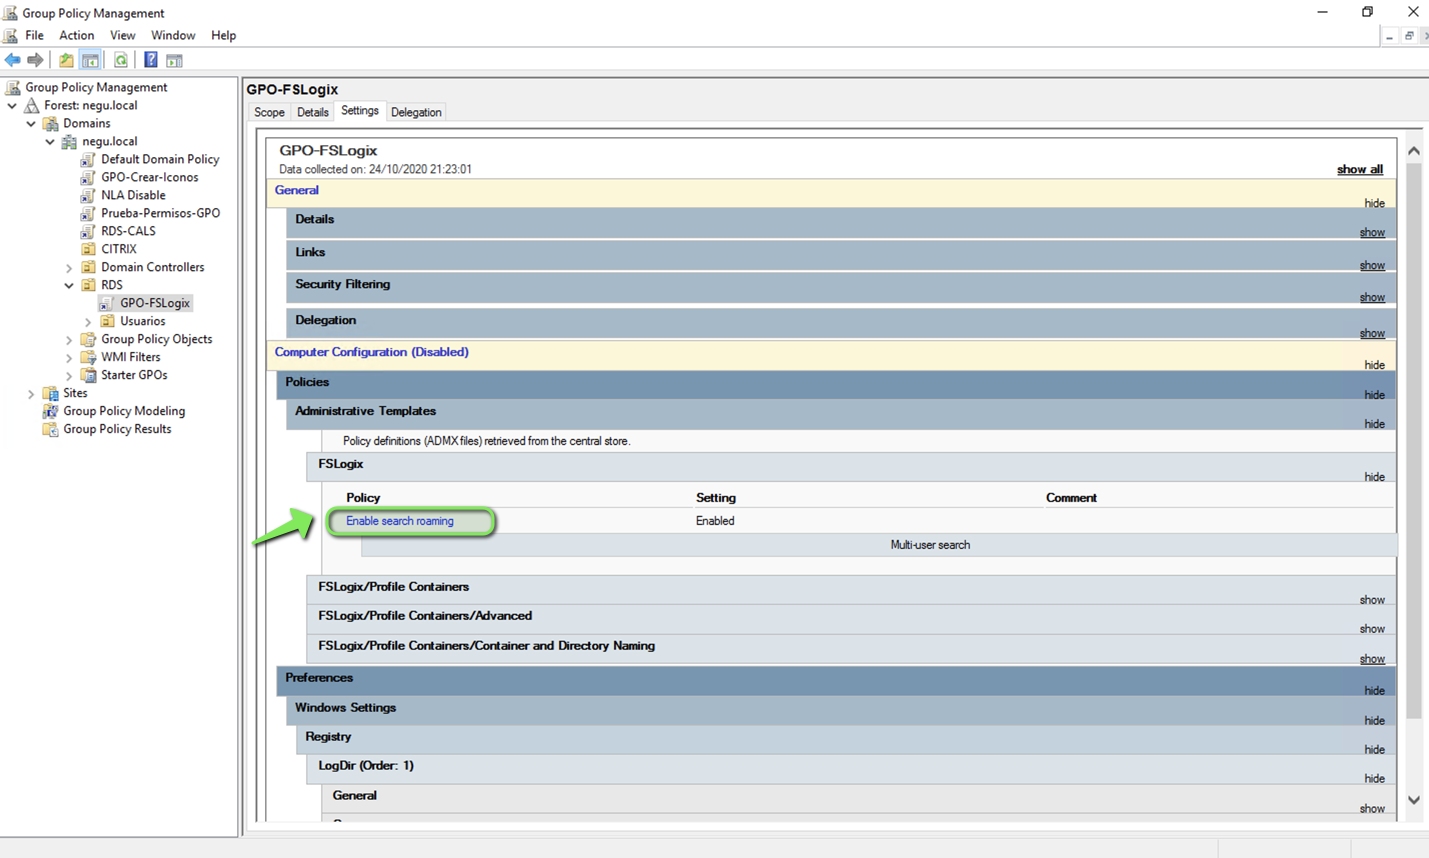This screenshot has width=1429, height=858.
Task: Click the show all link
Action: tap(1360, 169)
